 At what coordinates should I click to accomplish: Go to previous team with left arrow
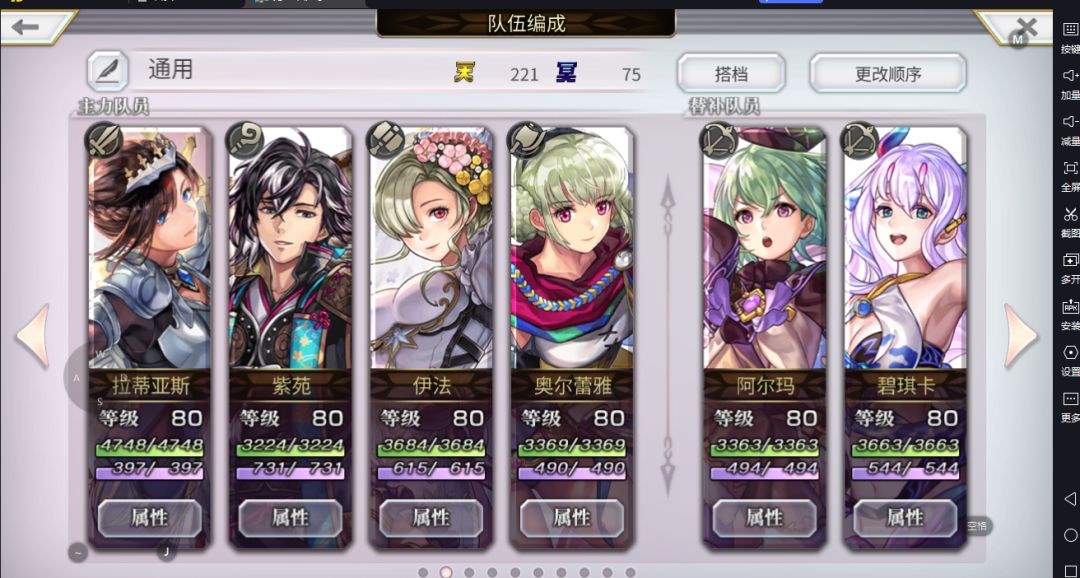click(33, 336)
